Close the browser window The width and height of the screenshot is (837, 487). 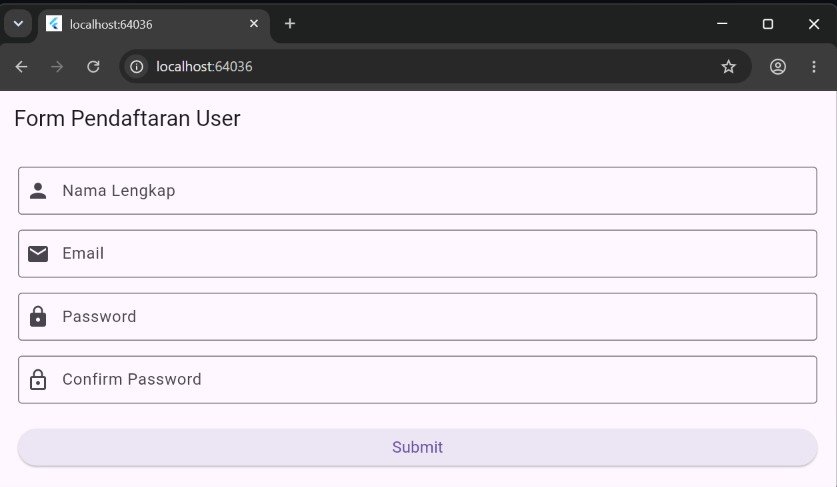point(814,23)
